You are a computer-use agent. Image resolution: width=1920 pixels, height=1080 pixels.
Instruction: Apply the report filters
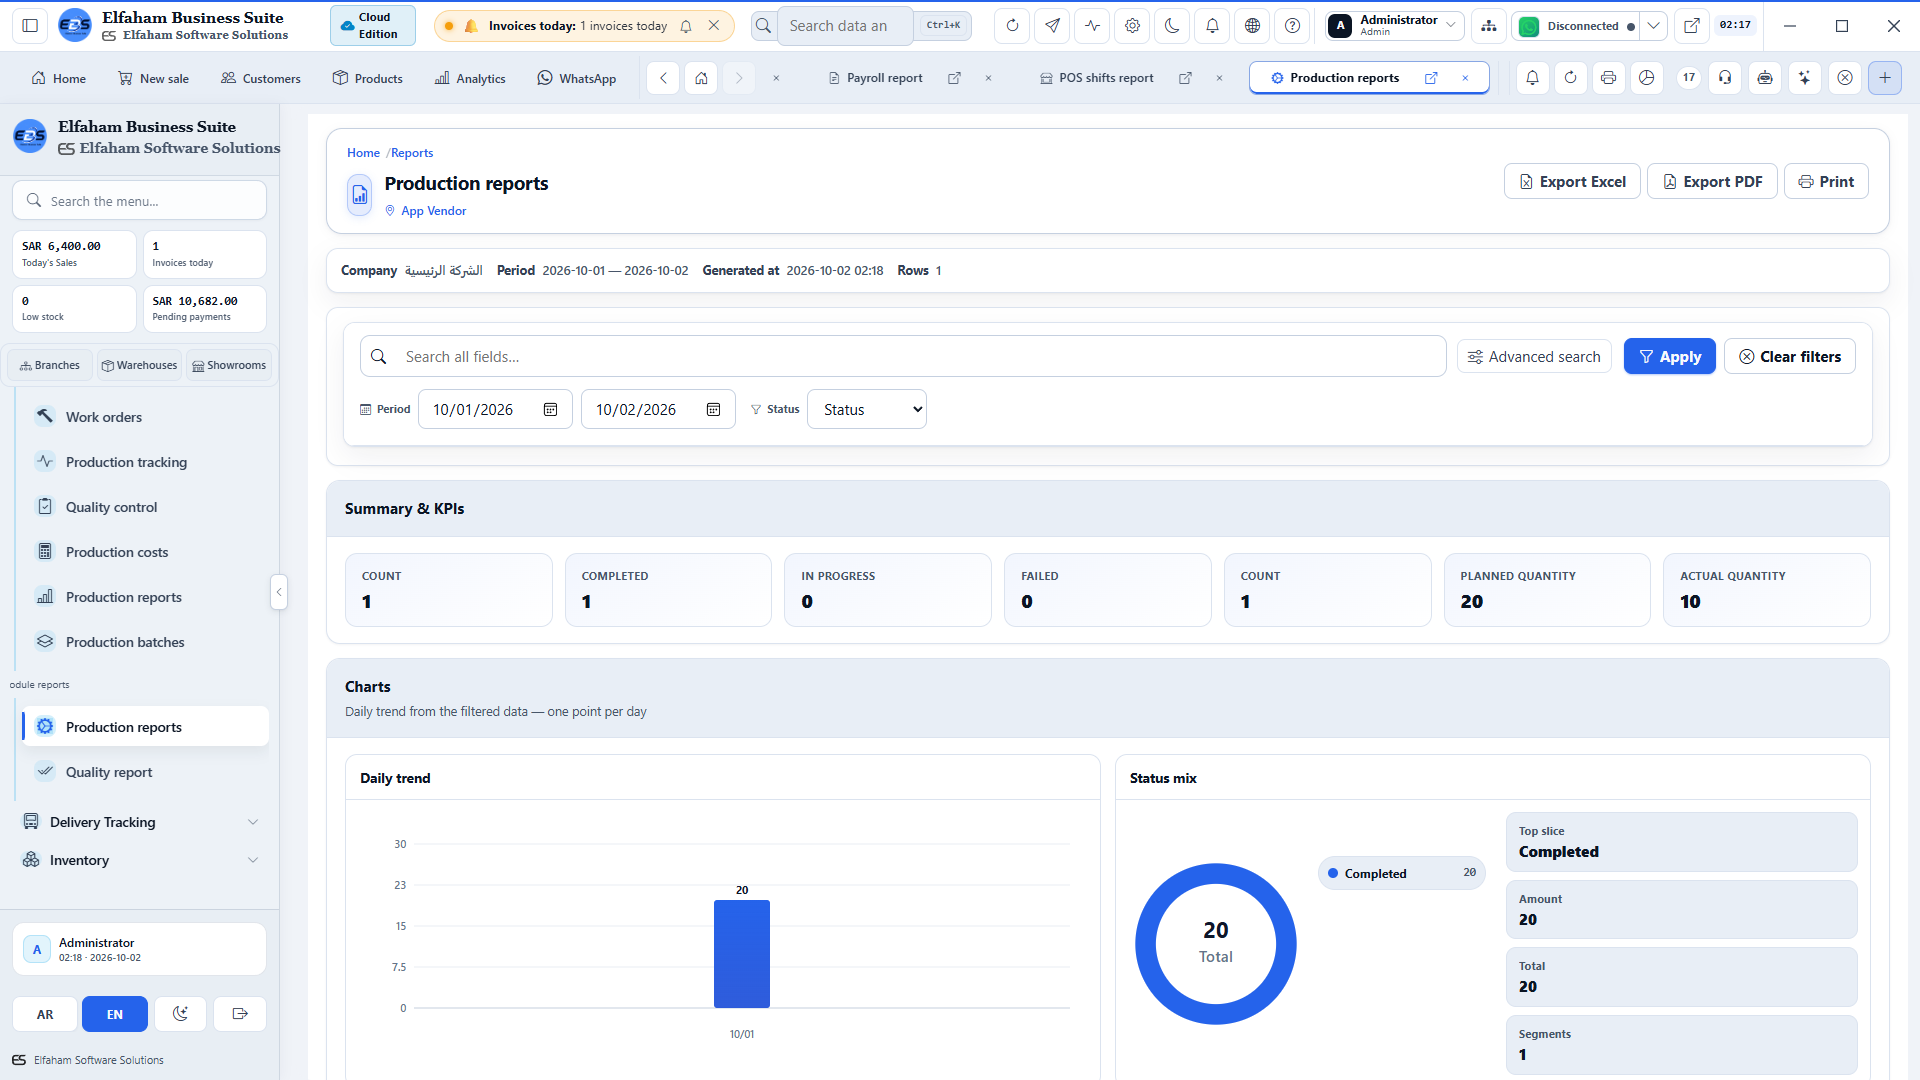click(x=1669, y=357)
